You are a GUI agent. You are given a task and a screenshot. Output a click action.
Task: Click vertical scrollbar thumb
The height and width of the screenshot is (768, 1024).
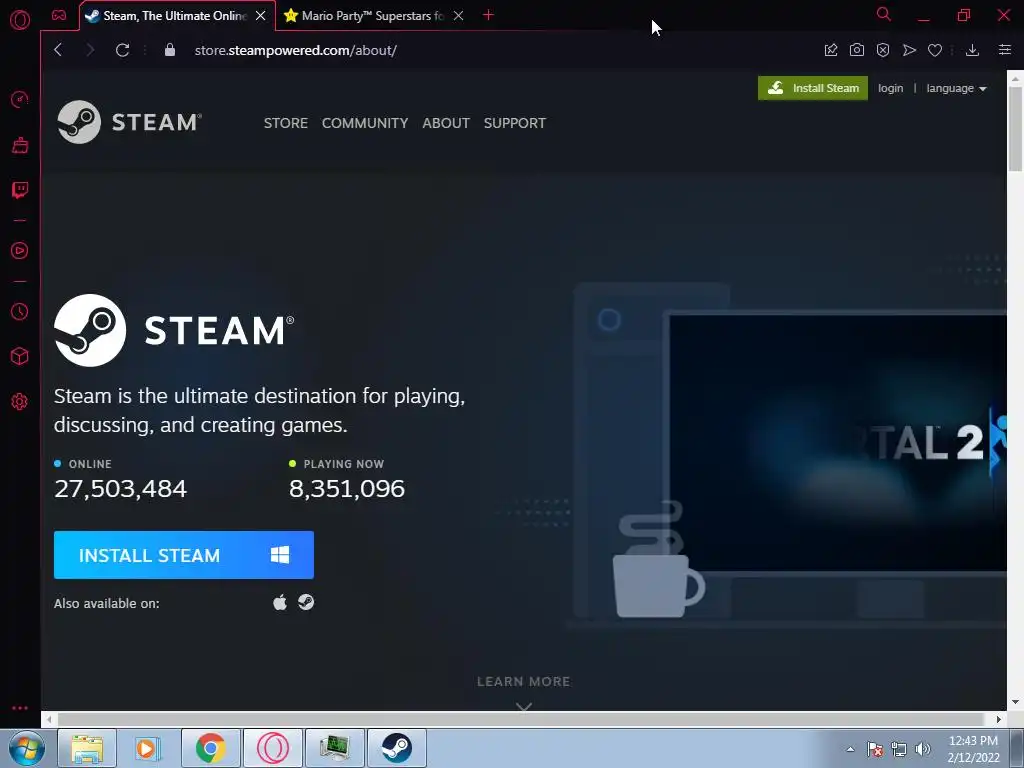1016,129
